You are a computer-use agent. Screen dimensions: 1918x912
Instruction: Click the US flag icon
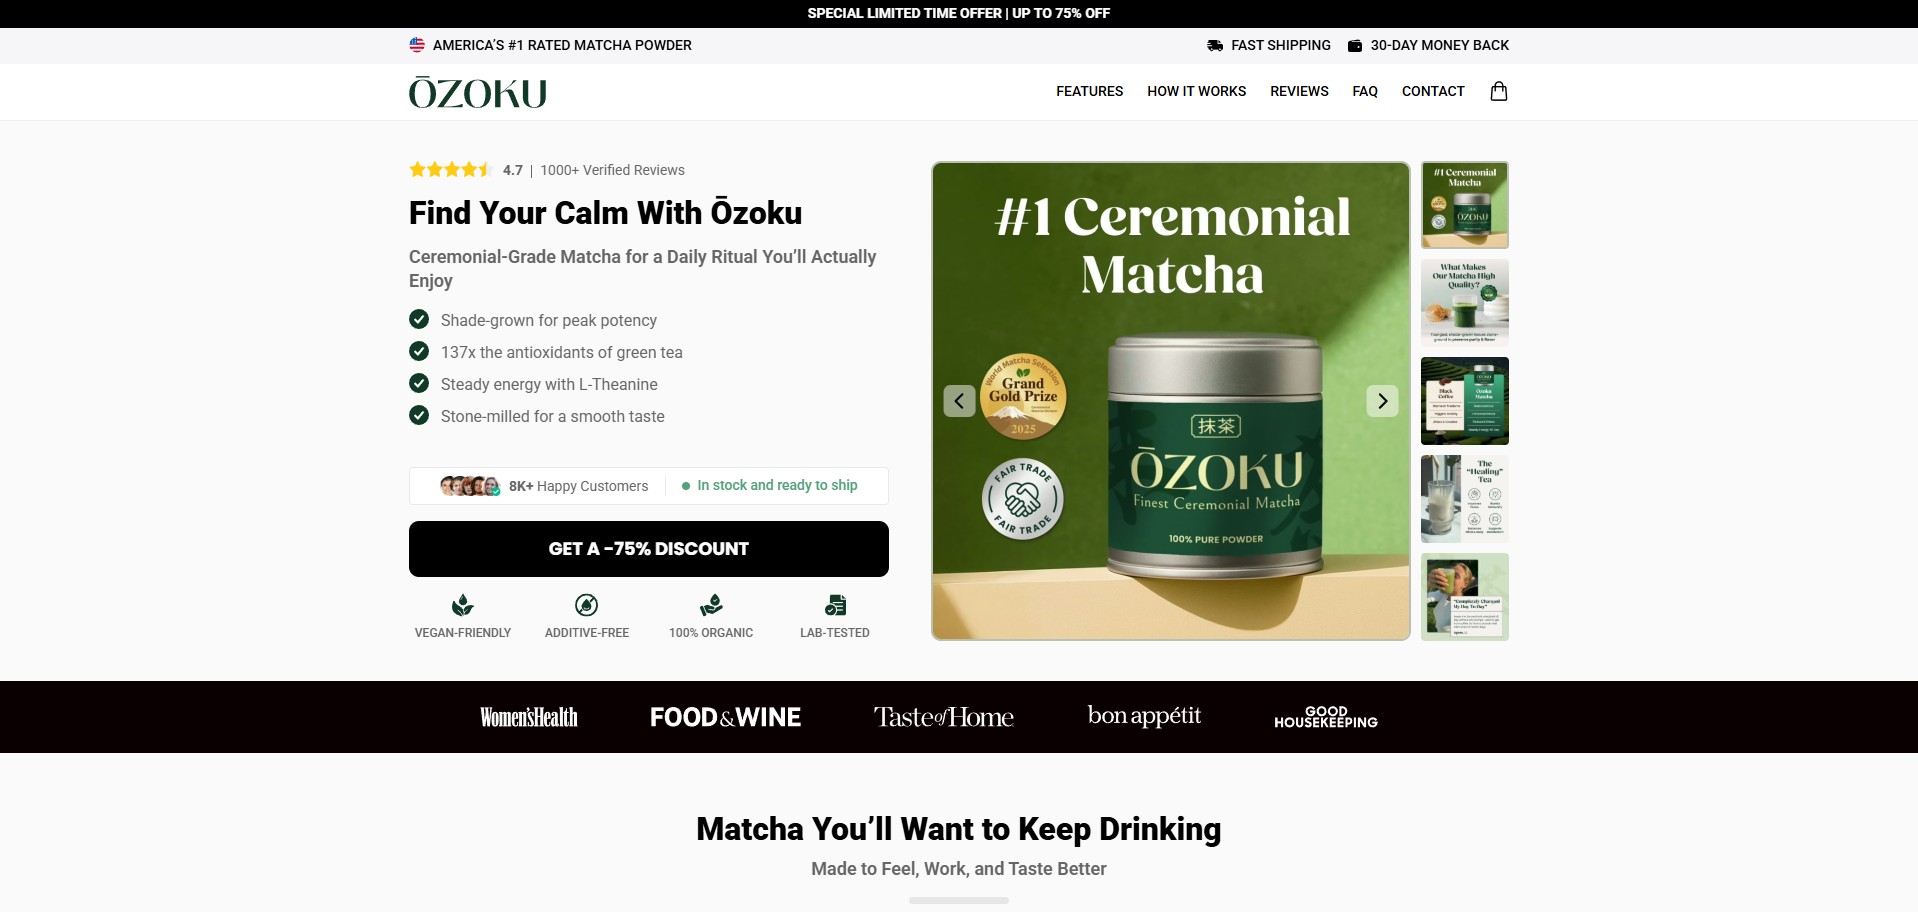point(417,45)
